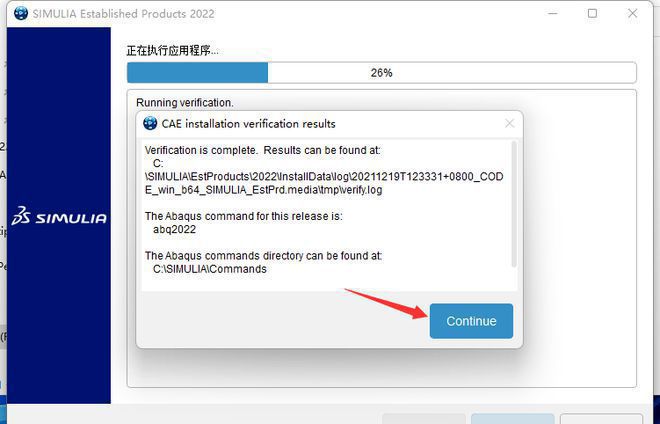This screenshot has width=660, height=424.
Task: Click the SIMULIA globe icon in main title bar
Action: pyautogui.click(x=21, y=13)
